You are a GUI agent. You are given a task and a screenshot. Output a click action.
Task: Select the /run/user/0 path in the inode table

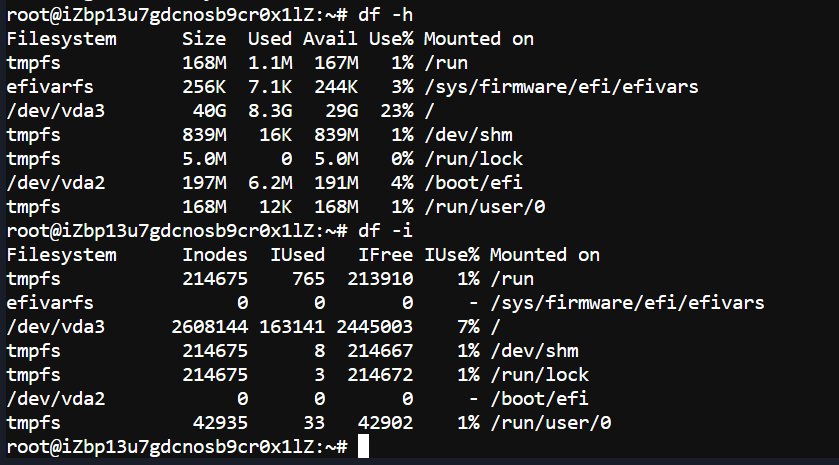coord(551,423)
